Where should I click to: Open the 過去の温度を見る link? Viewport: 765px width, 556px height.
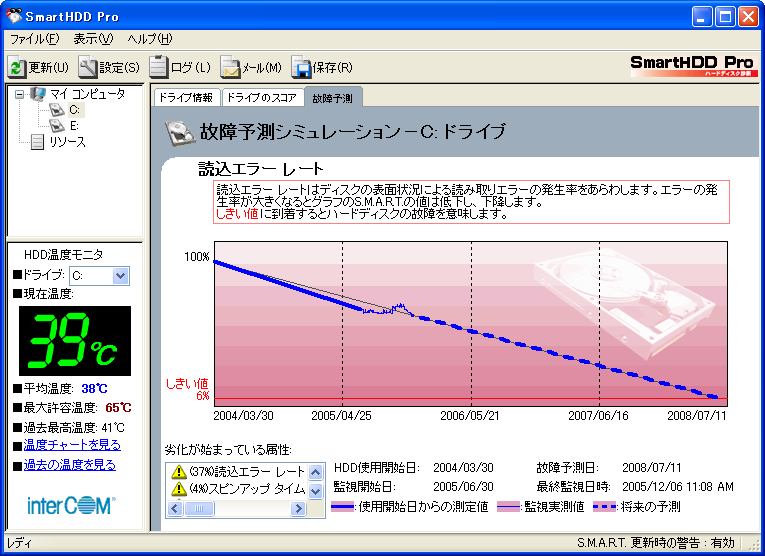click(70, 465)
